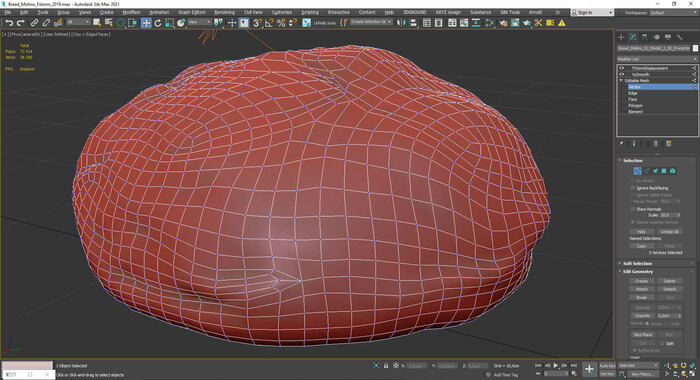Screen dimensions: 700x380
Task: Activate Select and Move tool
Action: click(x=146, y=22)
